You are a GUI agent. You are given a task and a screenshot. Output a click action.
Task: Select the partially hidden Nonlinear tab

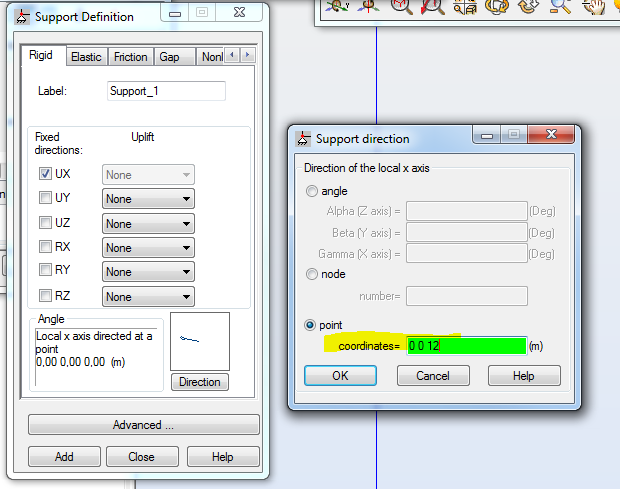(211, 57)
